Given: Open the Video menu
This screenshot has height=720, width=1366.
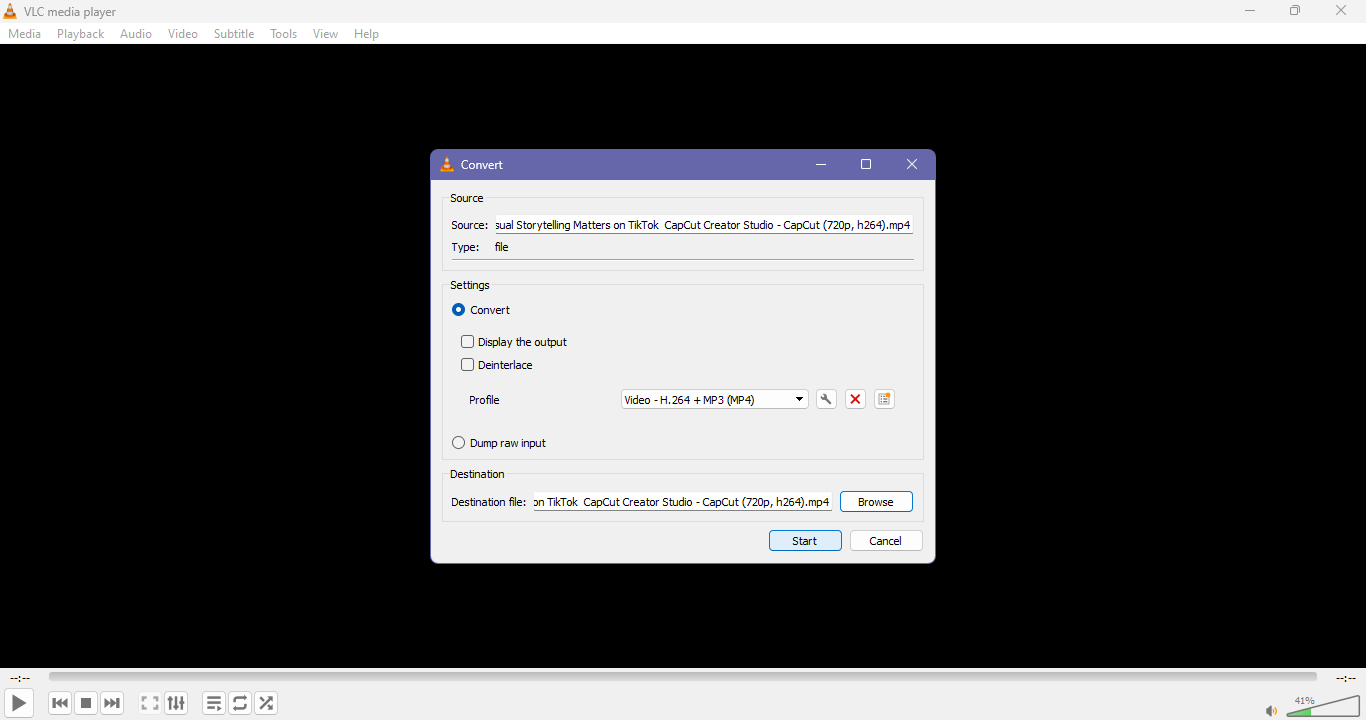Looking at the screenshot, I should click(183, 34).
